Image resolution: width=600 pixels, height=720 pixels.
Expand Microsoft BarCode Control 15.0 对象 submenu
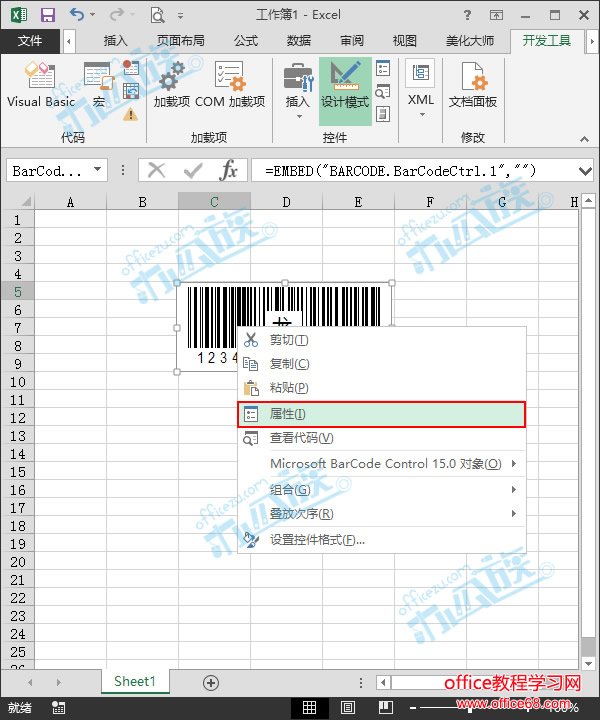pyautogui.click(x=381, y=464)
